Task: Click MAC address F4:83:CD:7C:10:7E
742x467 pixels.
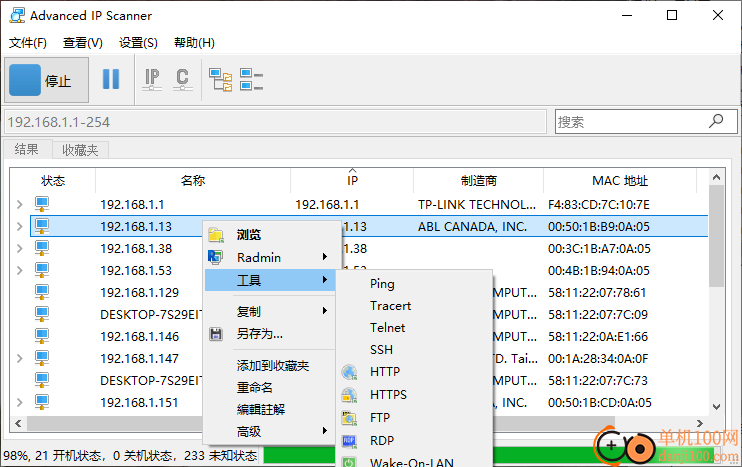Action: click(x=599, y=204)
